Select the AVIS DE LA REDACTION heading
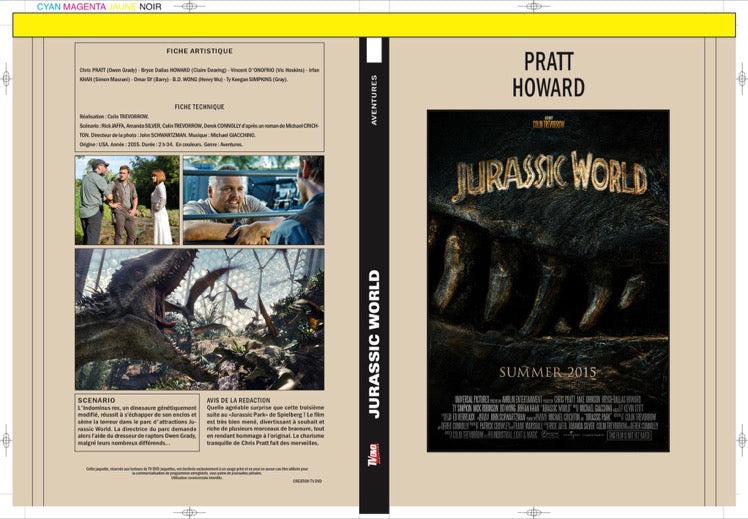This screenshot has height=519, width=748. tap(239, 400)
